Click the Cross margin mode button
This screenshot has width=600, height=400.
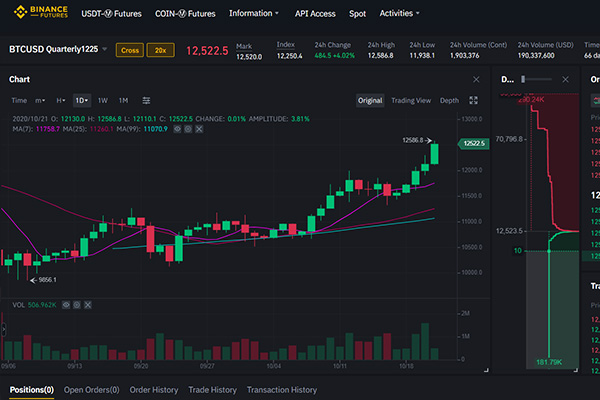(x=130, y=50)
